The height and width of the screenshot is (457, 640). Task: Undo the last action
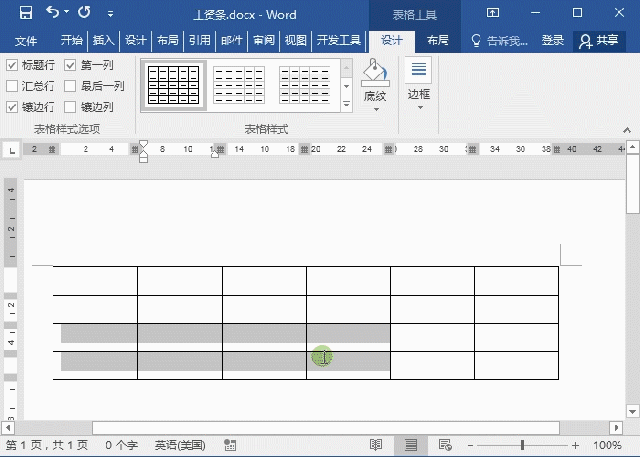pyautogui.click(x=52, y=12)
